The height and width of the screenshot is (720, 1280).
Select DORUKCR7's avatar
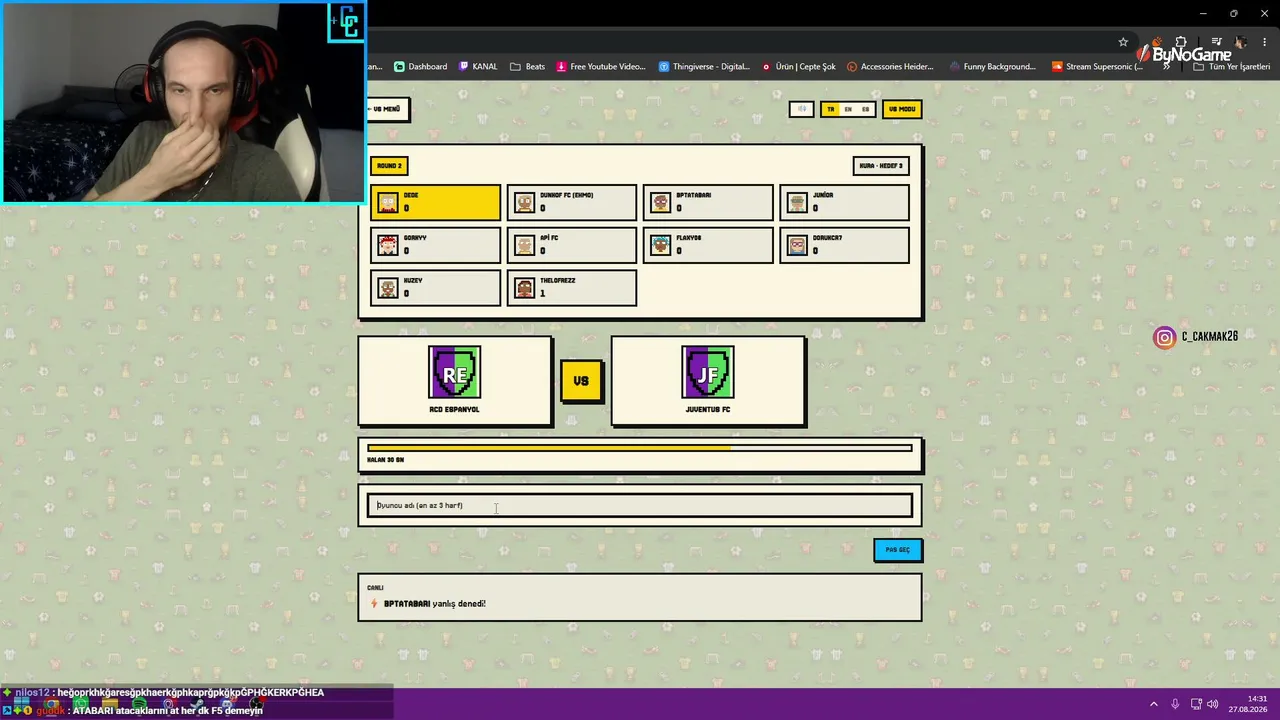[x=796, y=245]
